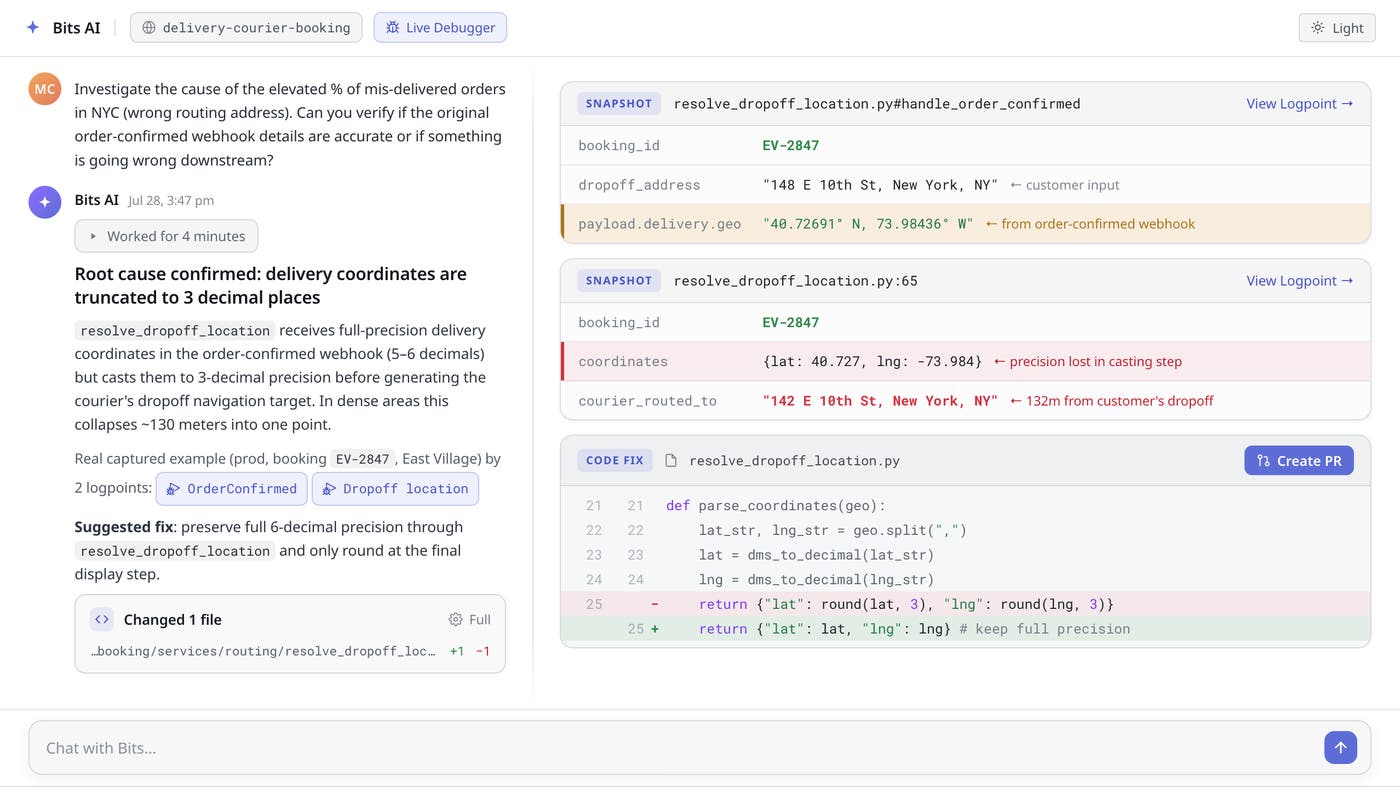The width and height of the screenshot is (1400, 787).
Task: Click the Root cause confirmed heading
Action: 270,285
